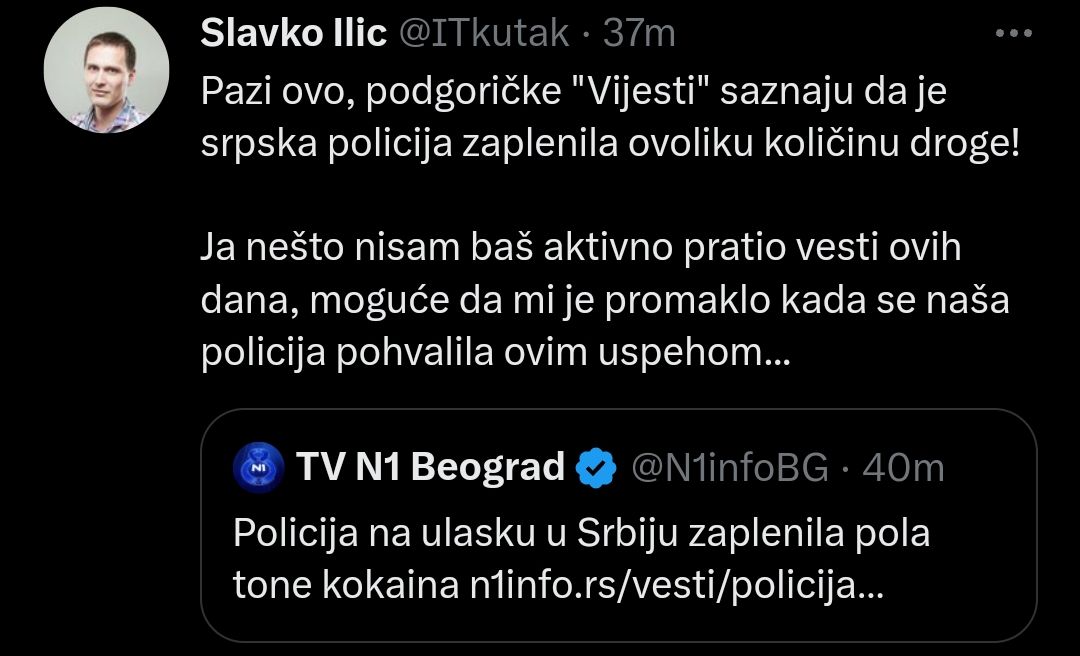Click the blue verified badge
The image size is (1080, 656).
tap(597, 468)
